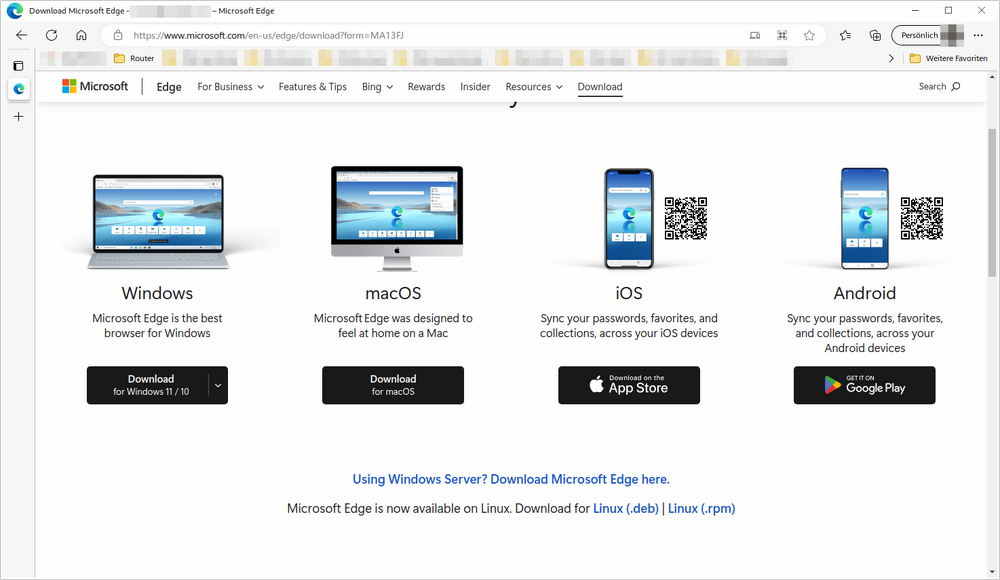The width and height of the screenshot is (1000, 580).
Task: Click the iOS QR code
Action: pyautogui.click(x=686, y=218)
